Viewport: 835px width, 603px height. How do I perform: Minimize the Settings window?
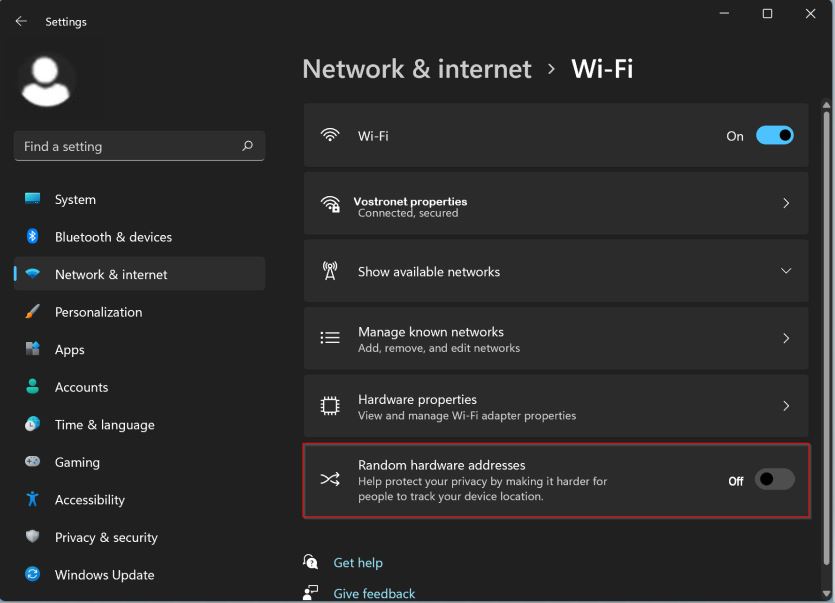point(724,14)
